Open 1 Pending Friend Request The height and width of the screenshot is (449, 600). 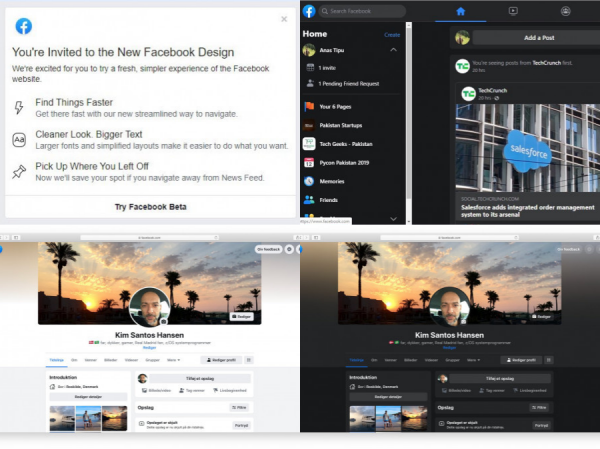[x=349, y=83]
